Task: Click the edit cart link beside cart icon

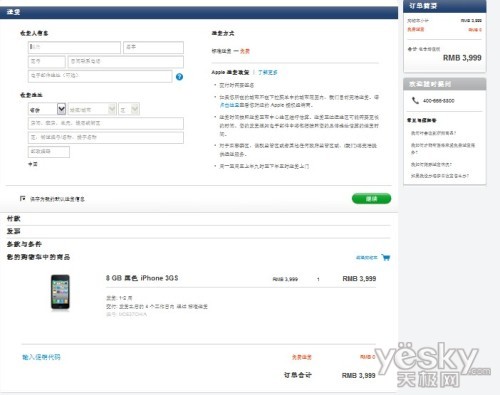Action: pos(367,257)
